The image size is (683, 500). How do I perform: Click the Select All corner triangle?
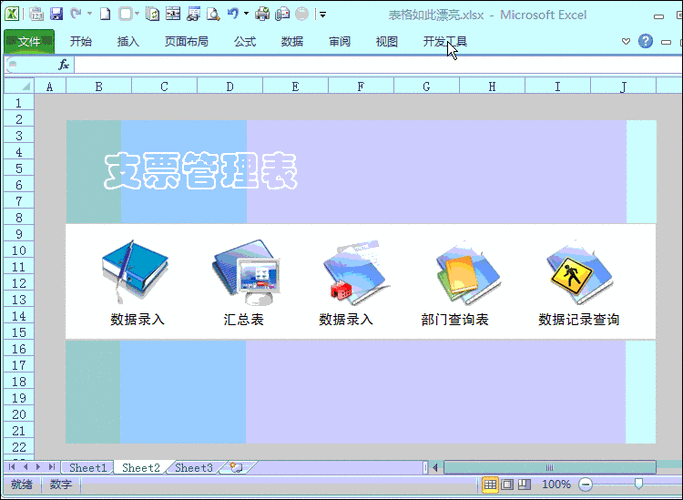[x=19, y=86]
